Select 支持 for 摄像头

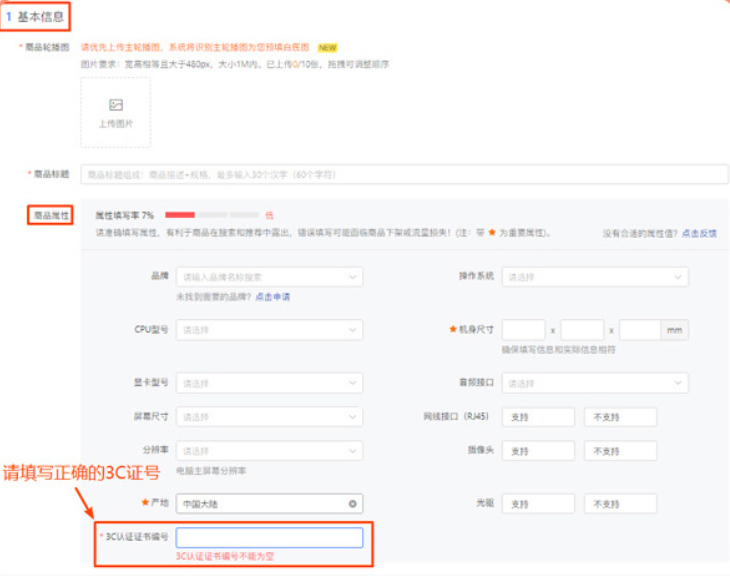pos(538,451)
